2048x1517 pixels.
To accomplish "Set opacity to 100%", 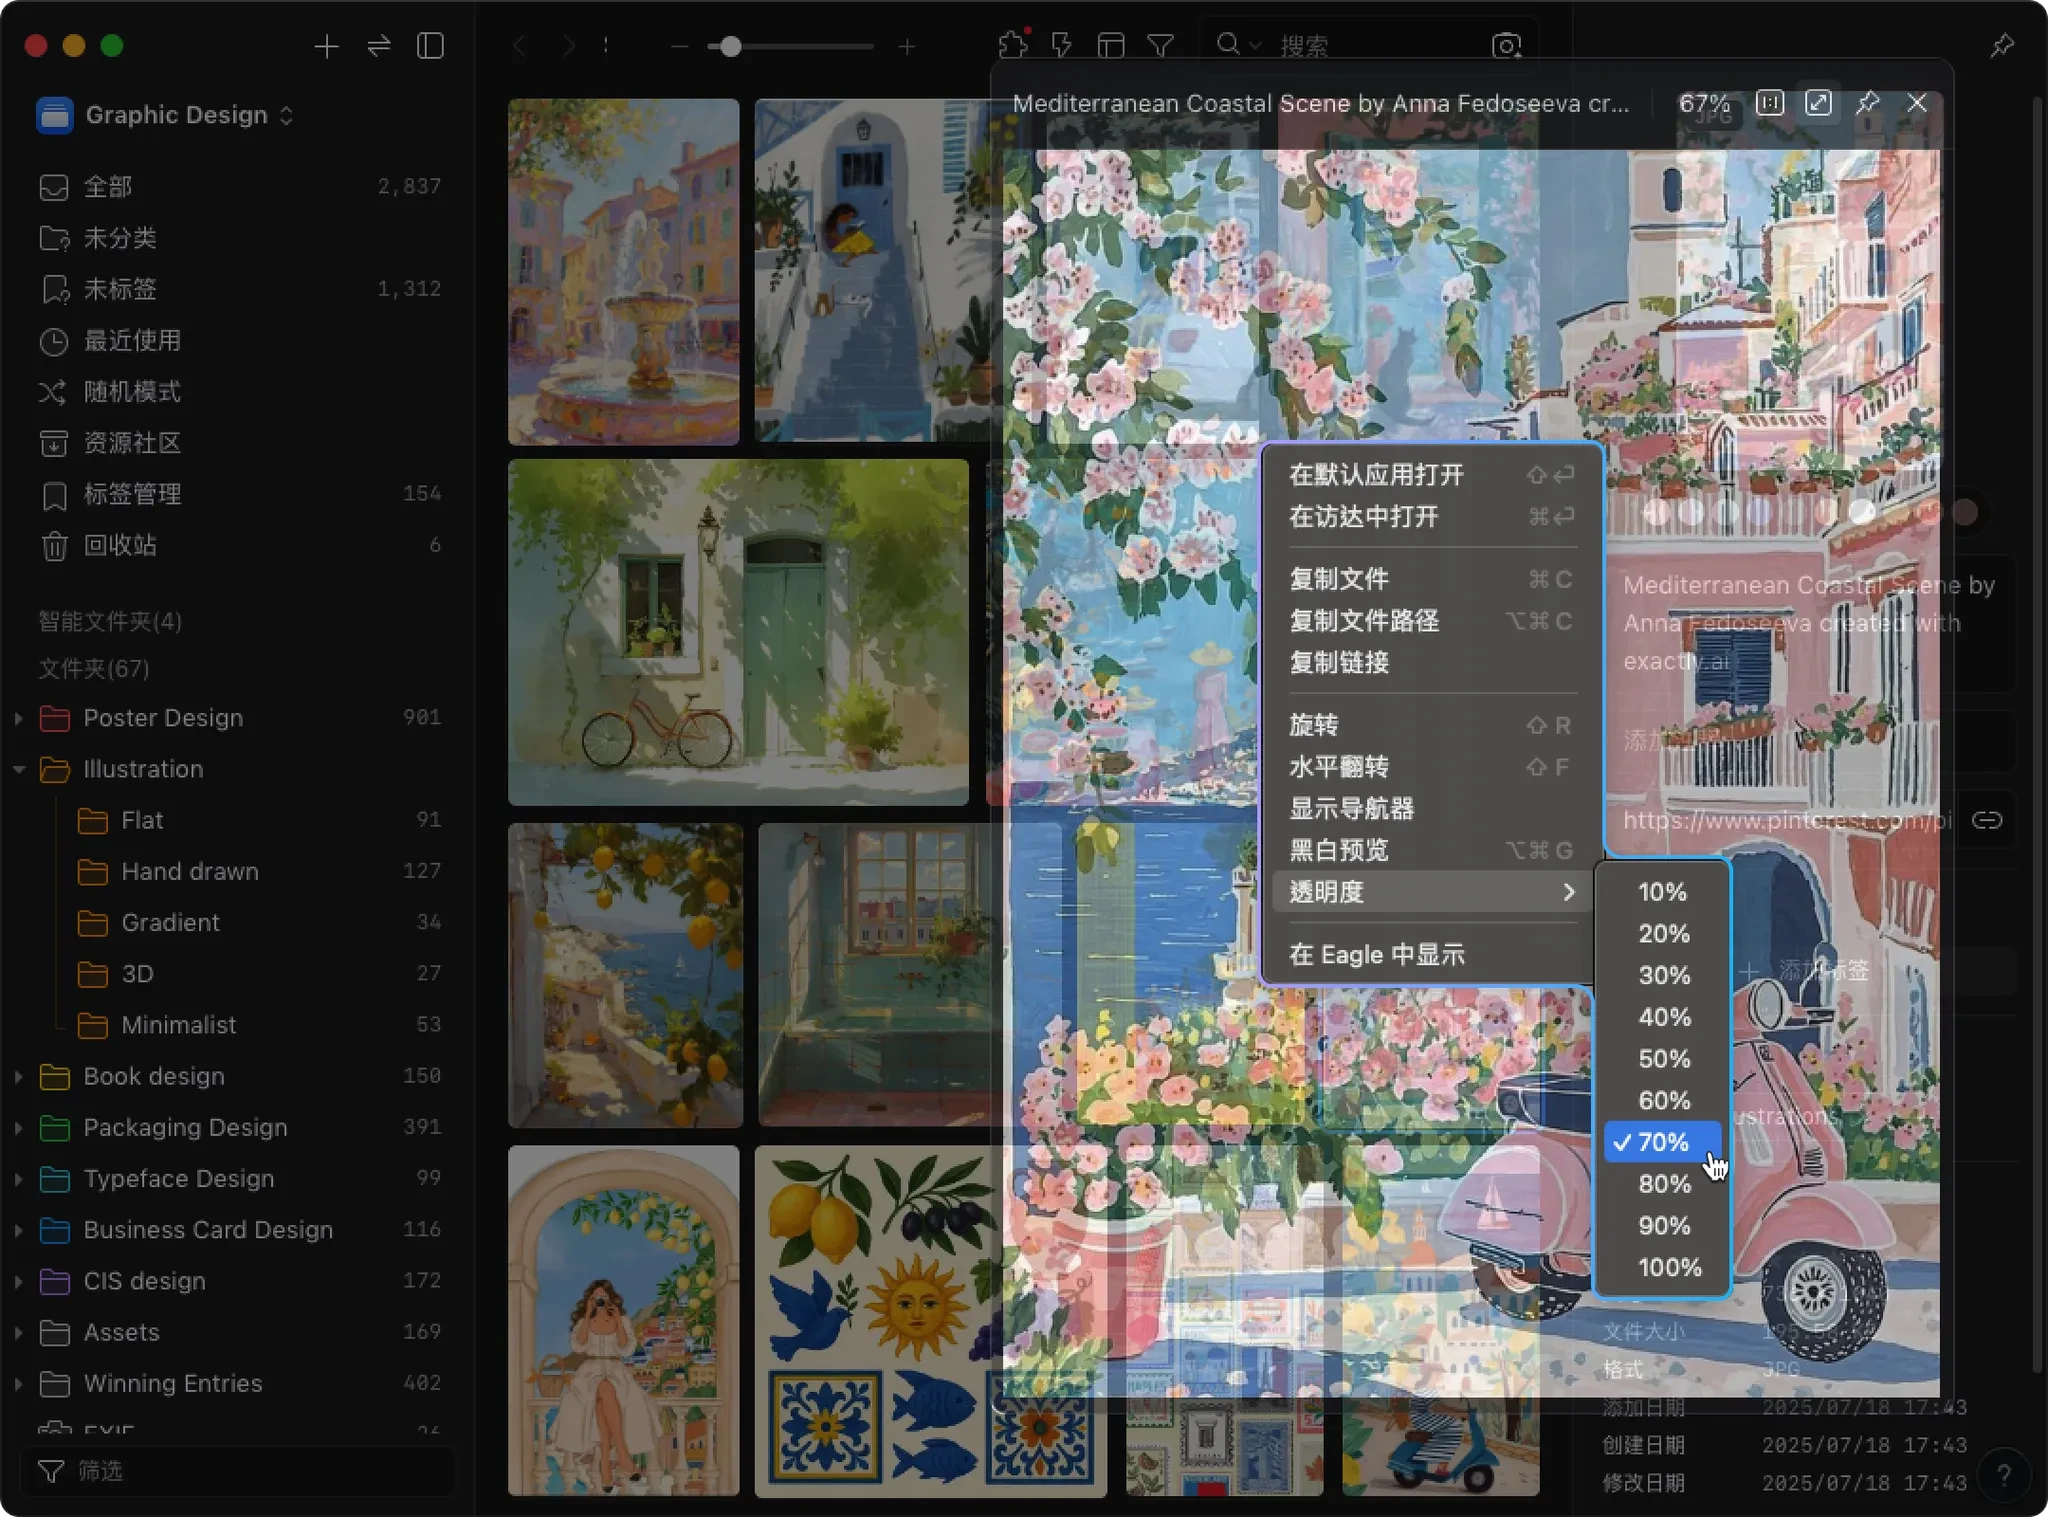I will (x=1662, y=1267).
